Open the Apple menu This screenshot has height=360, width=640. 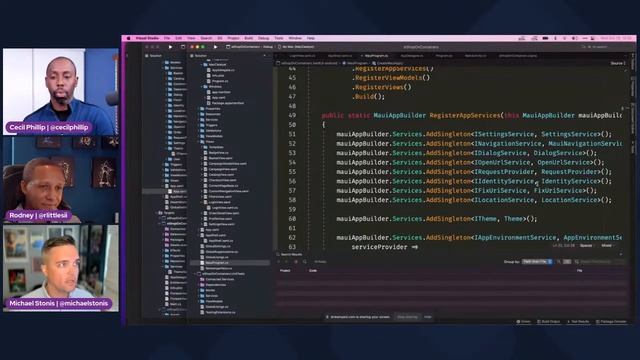[x=129, y=38]
